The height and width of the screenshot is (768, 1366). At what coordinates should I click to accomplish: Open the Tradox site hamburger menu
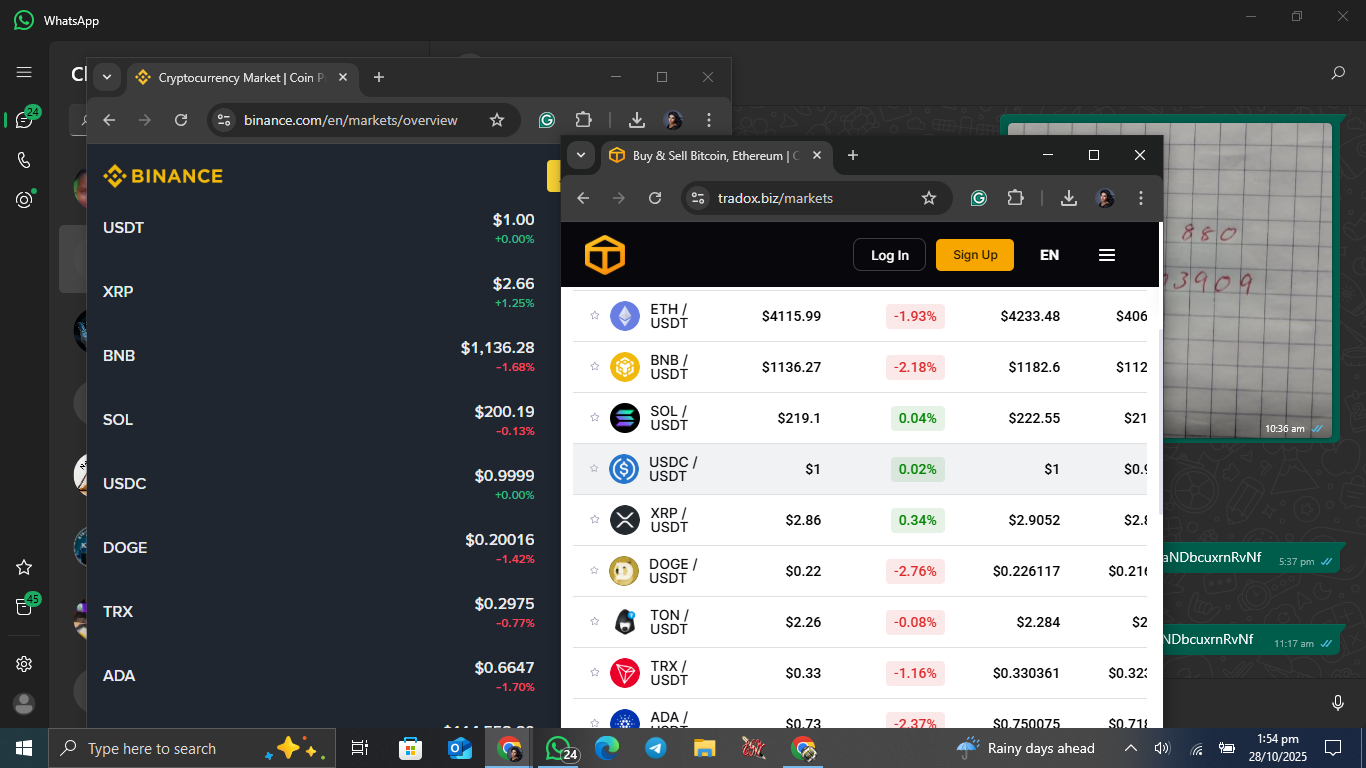1107,255
